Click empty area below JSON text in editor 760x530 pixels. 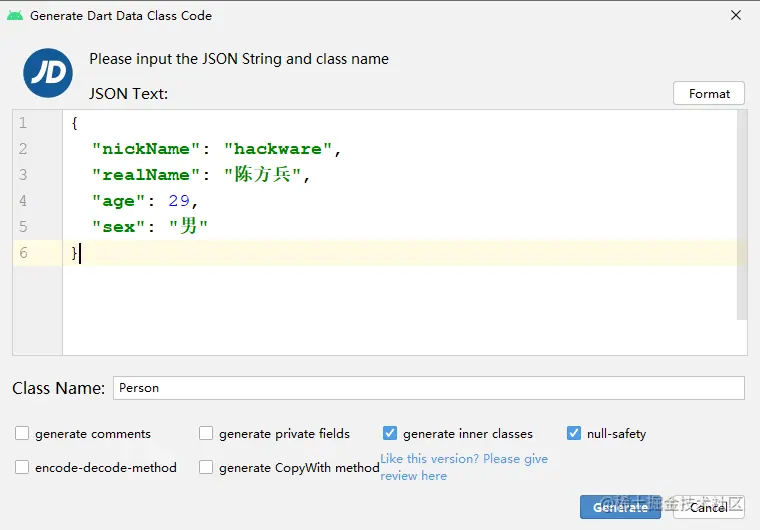click(399, 310)
